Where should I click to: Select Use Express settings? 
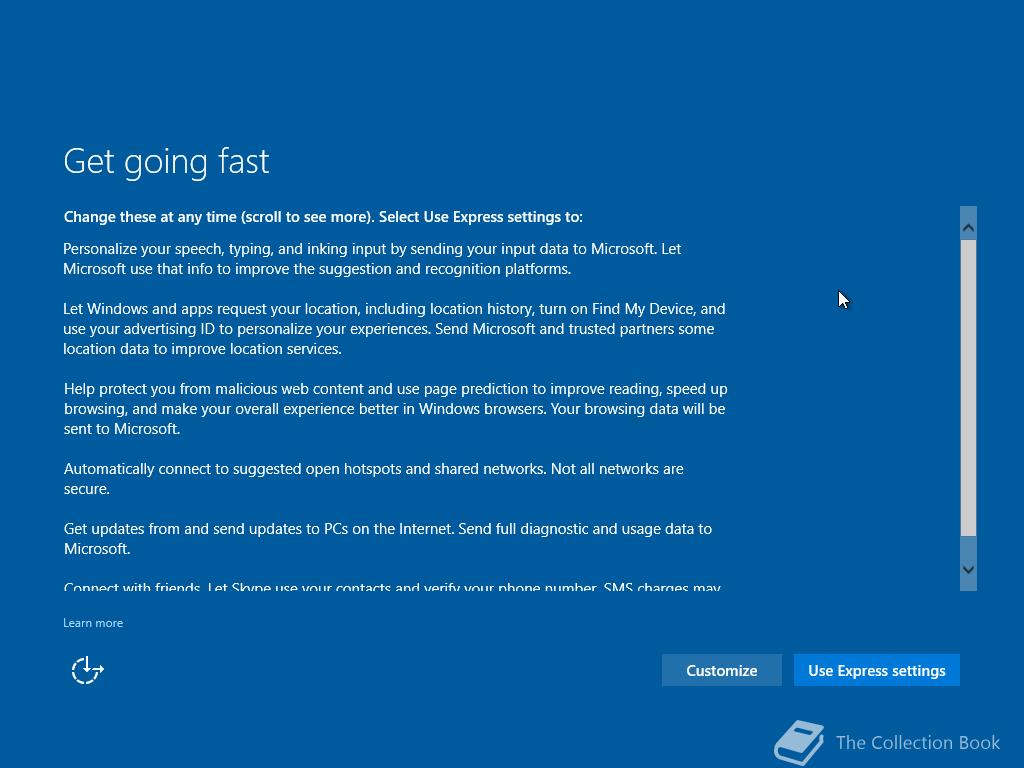[x=876, y=670]
